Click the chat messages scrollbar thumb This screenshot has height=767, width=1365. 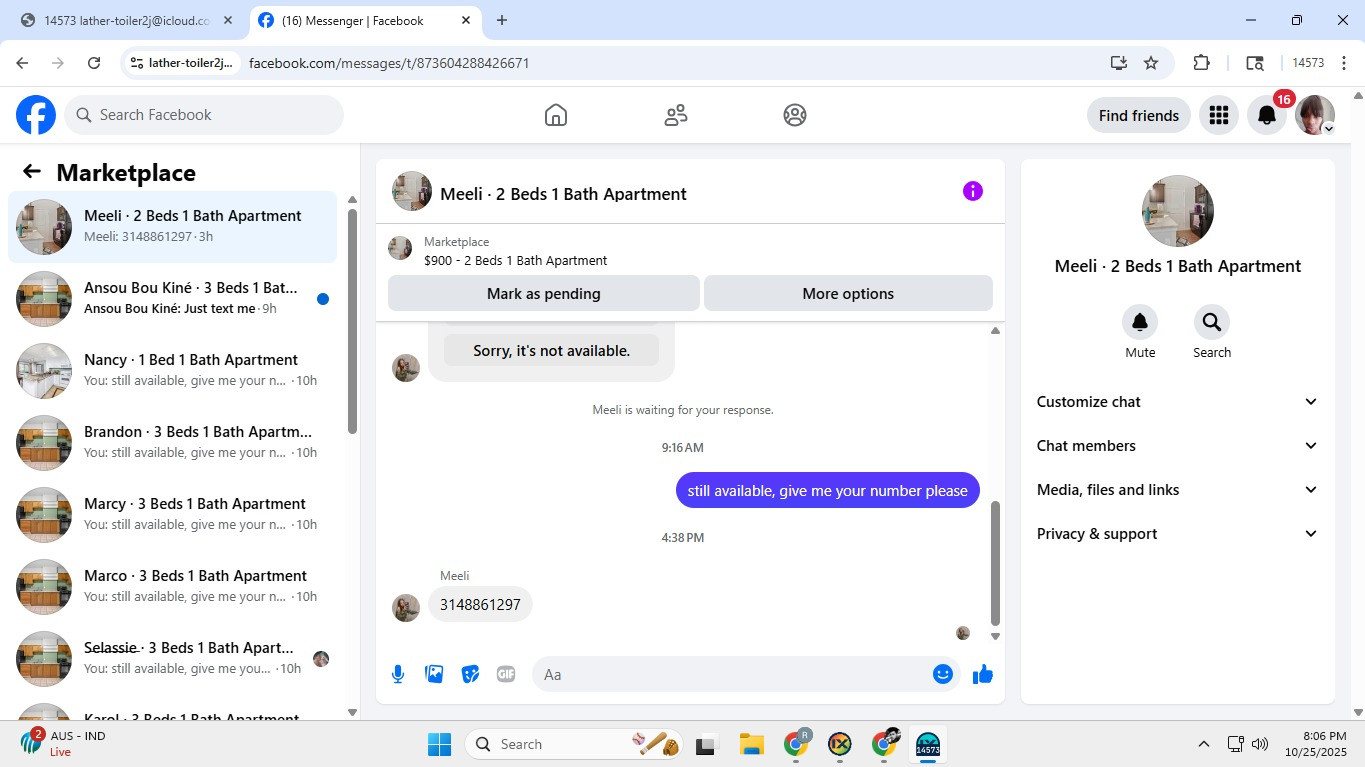(995, 562)
